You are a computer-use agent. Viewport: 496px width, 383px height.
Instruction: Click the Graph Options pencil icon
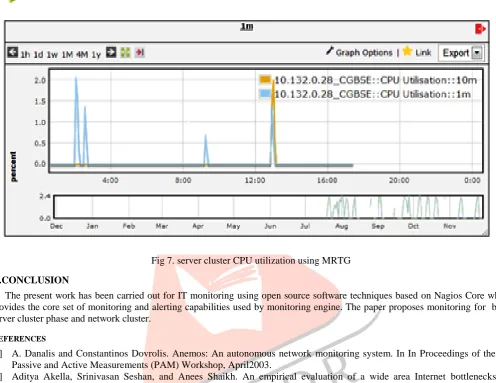(329, 51)
